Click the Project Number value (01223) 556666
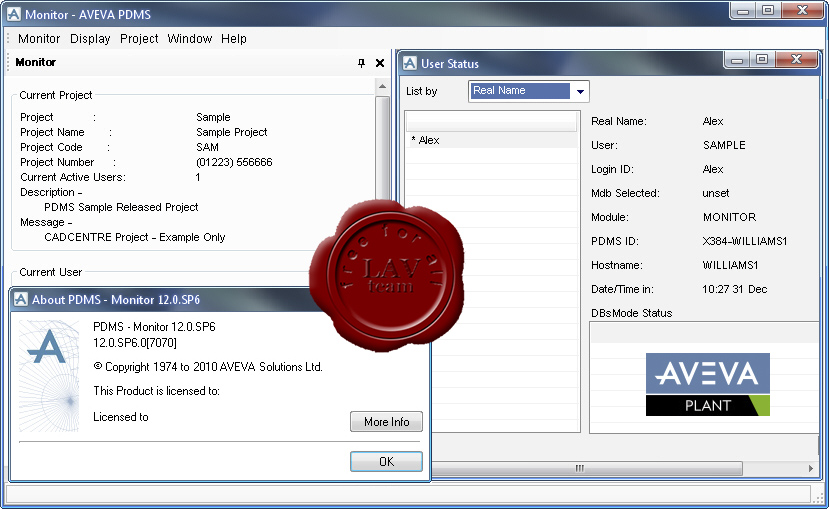 (x=234, y=162)
